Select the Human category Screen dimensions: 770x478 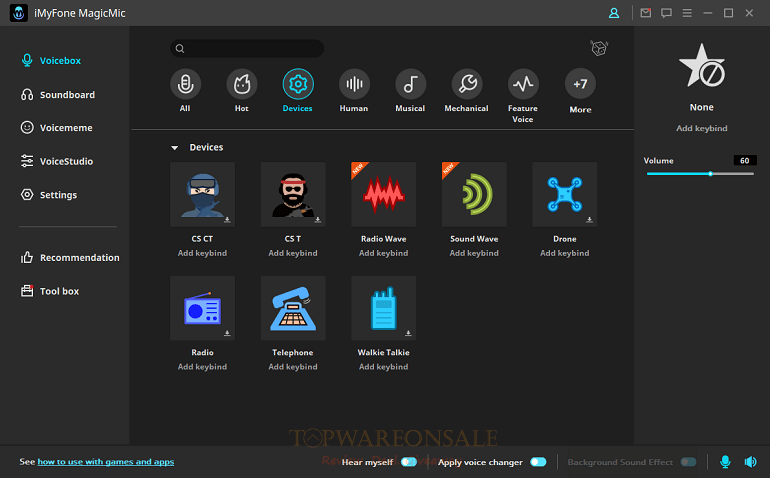pyautogui.click(x=354, y=84)
